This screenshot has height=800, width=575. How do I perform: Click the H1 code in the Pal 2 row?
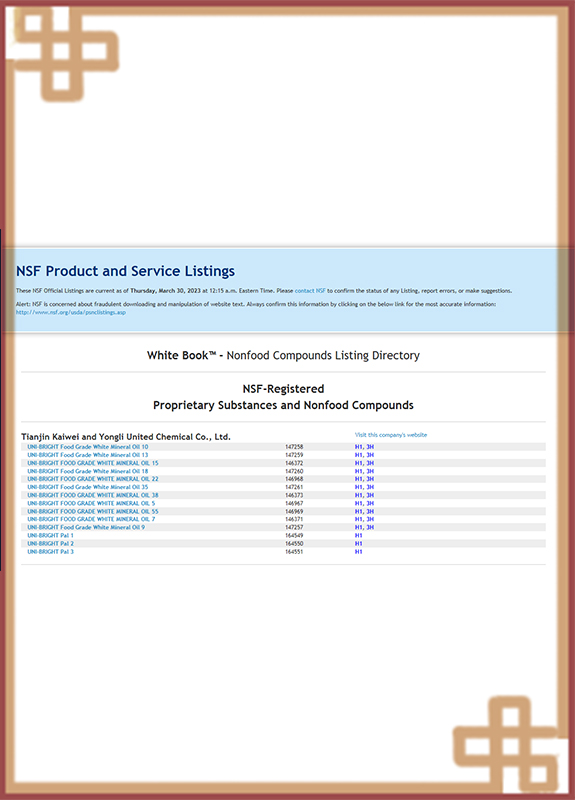pos(359,544)
